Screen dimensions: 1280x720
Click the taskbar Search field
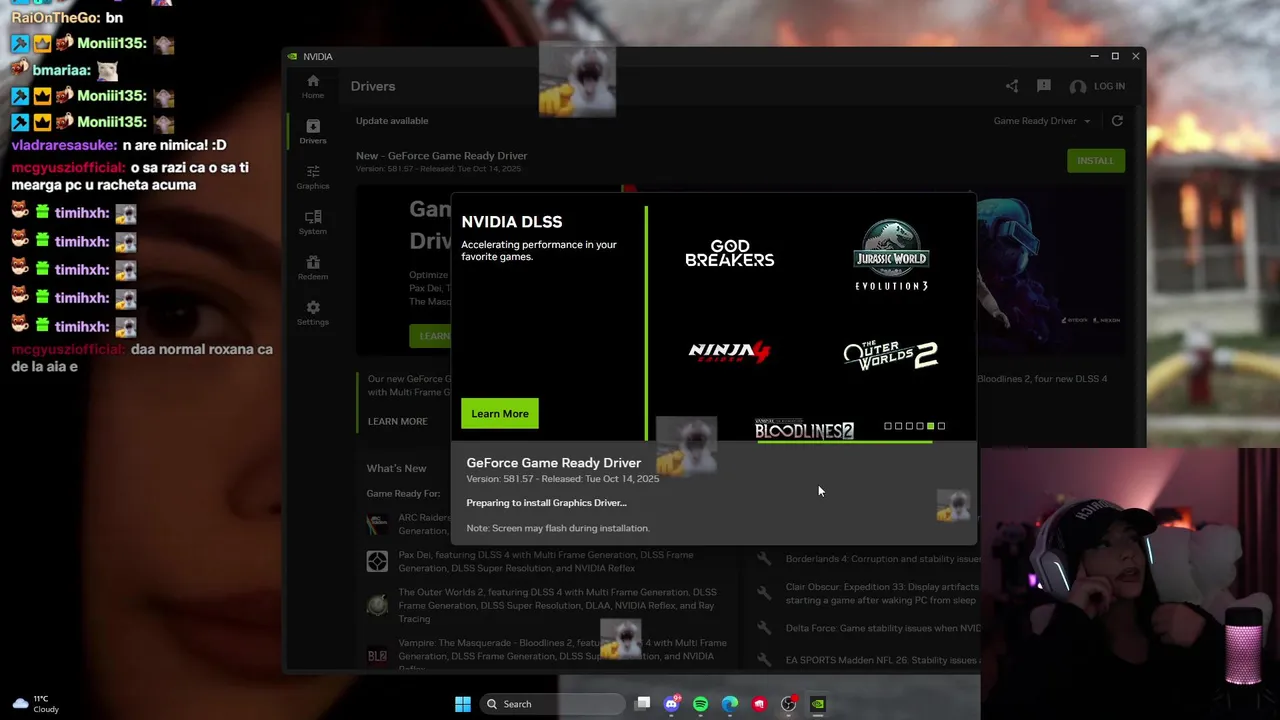[551, 704]
